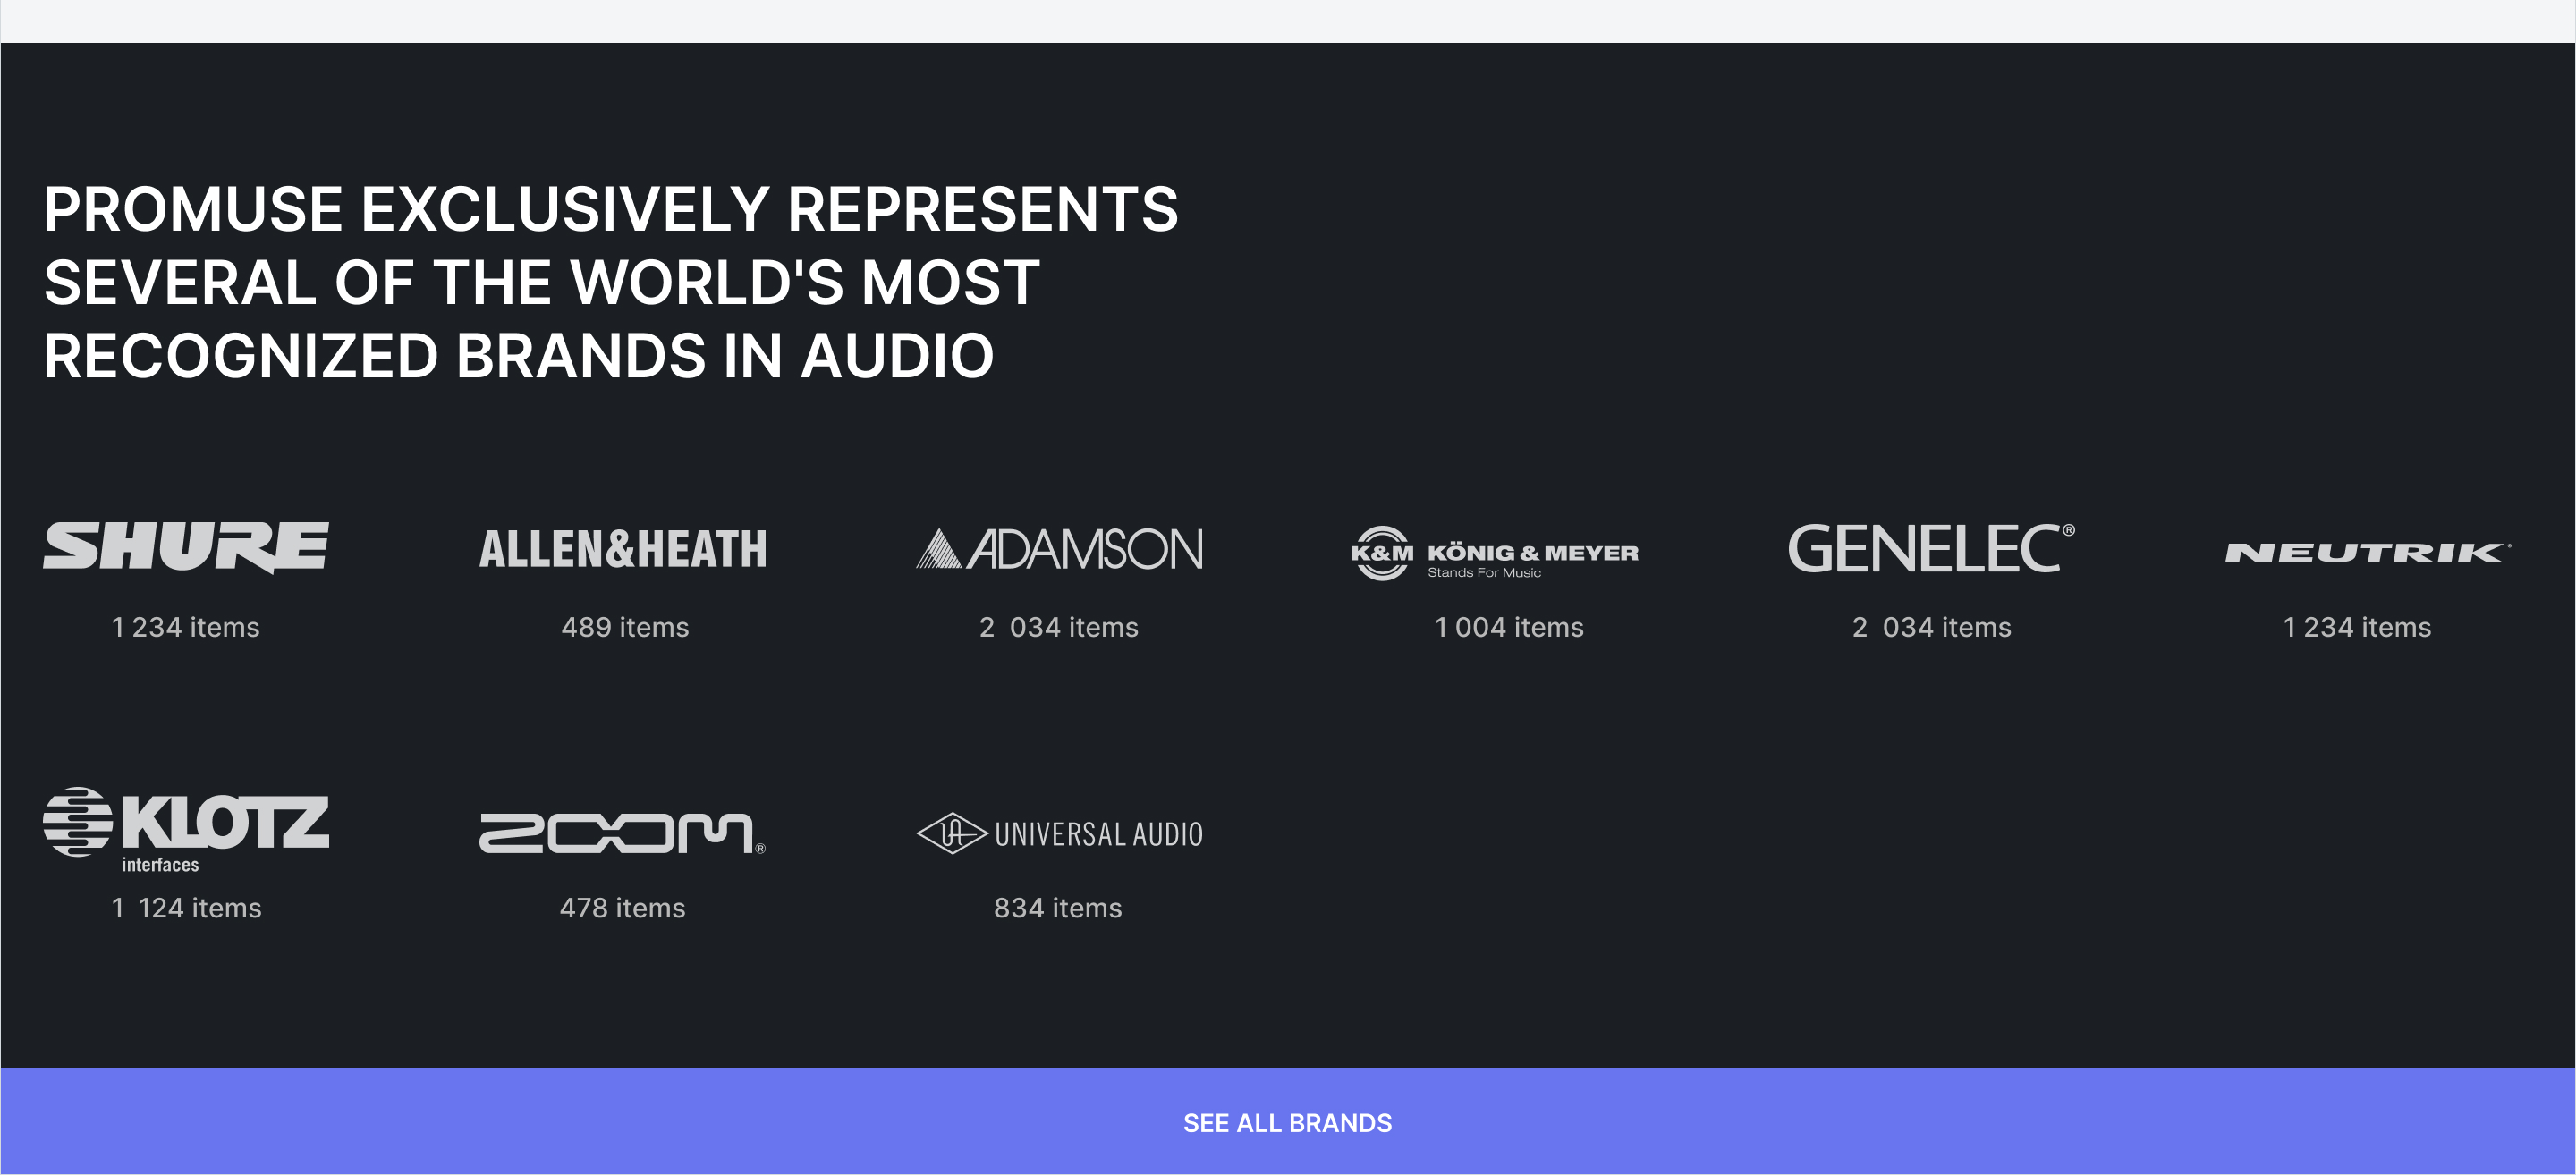Open the 834 items link
This screenshot has width=2576, height=1175.
point(1058,908)
